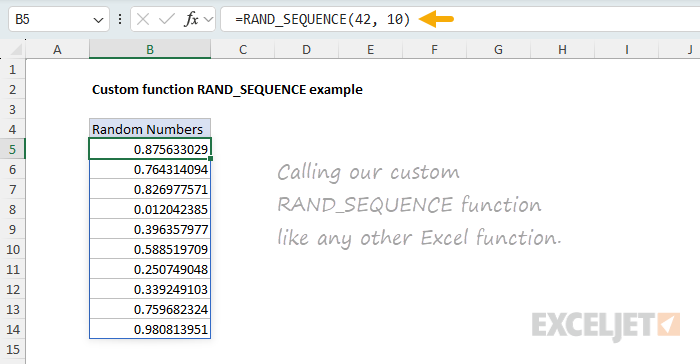Select column H header
This screenshot has width=700, height=364.
562,50
